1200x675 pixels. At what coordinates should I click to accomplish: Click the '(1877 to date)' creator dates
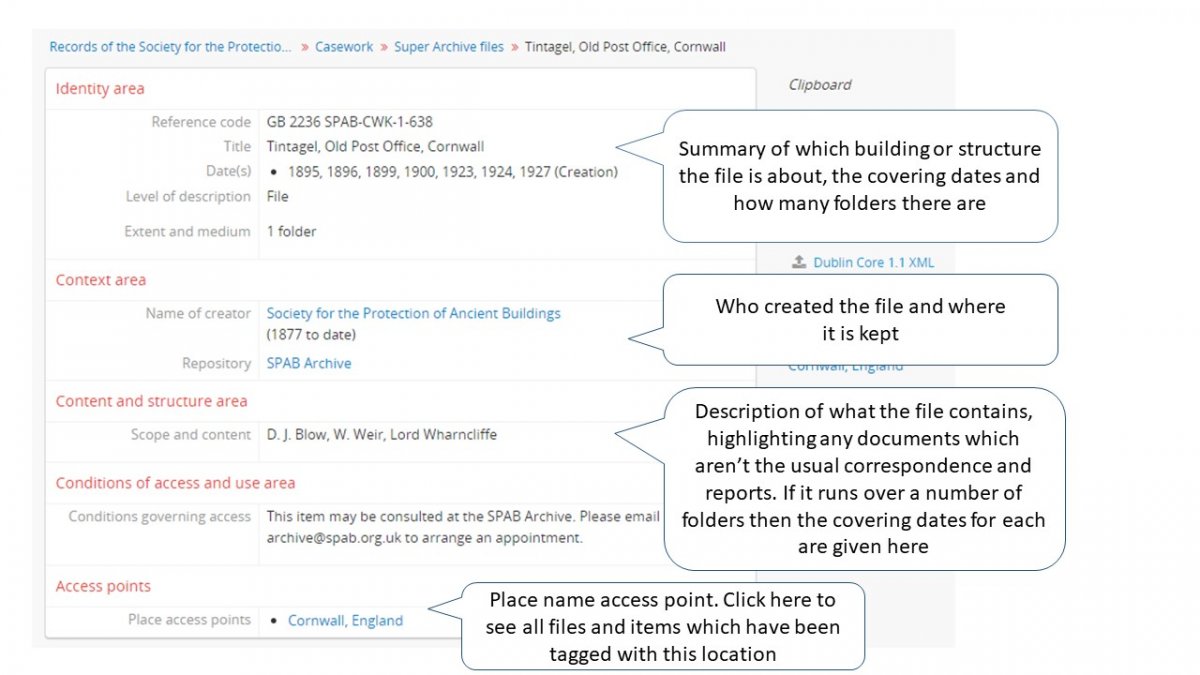(x=311, y=335)
